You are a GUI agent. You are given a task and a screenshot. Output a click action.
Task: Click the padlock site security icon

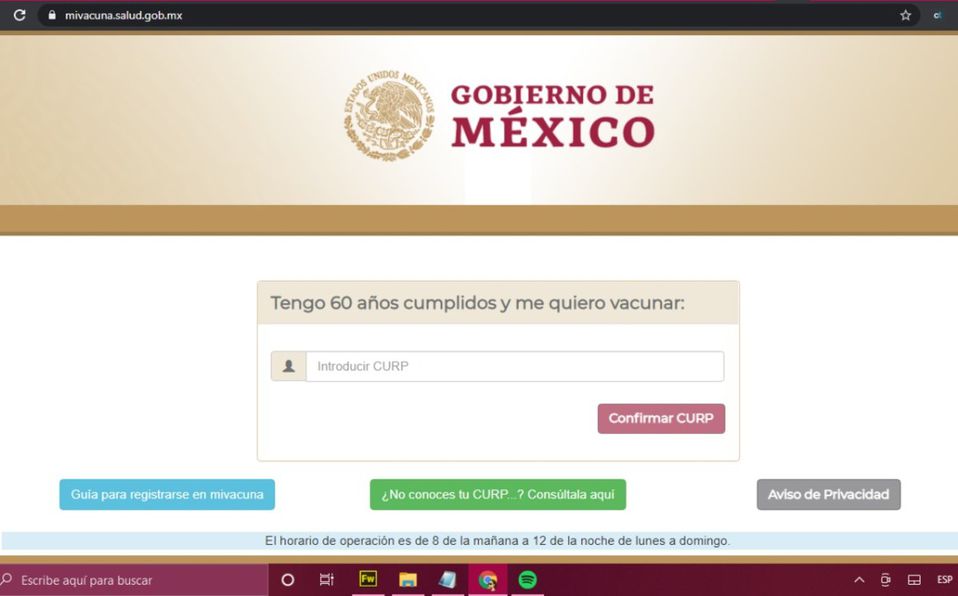pyautogui.click(x=51, y=15)
